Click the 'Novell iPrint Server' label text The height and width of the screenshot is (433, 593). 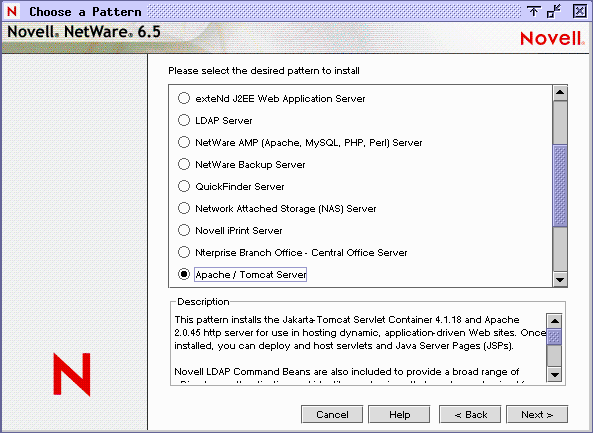tap(239, 230)
